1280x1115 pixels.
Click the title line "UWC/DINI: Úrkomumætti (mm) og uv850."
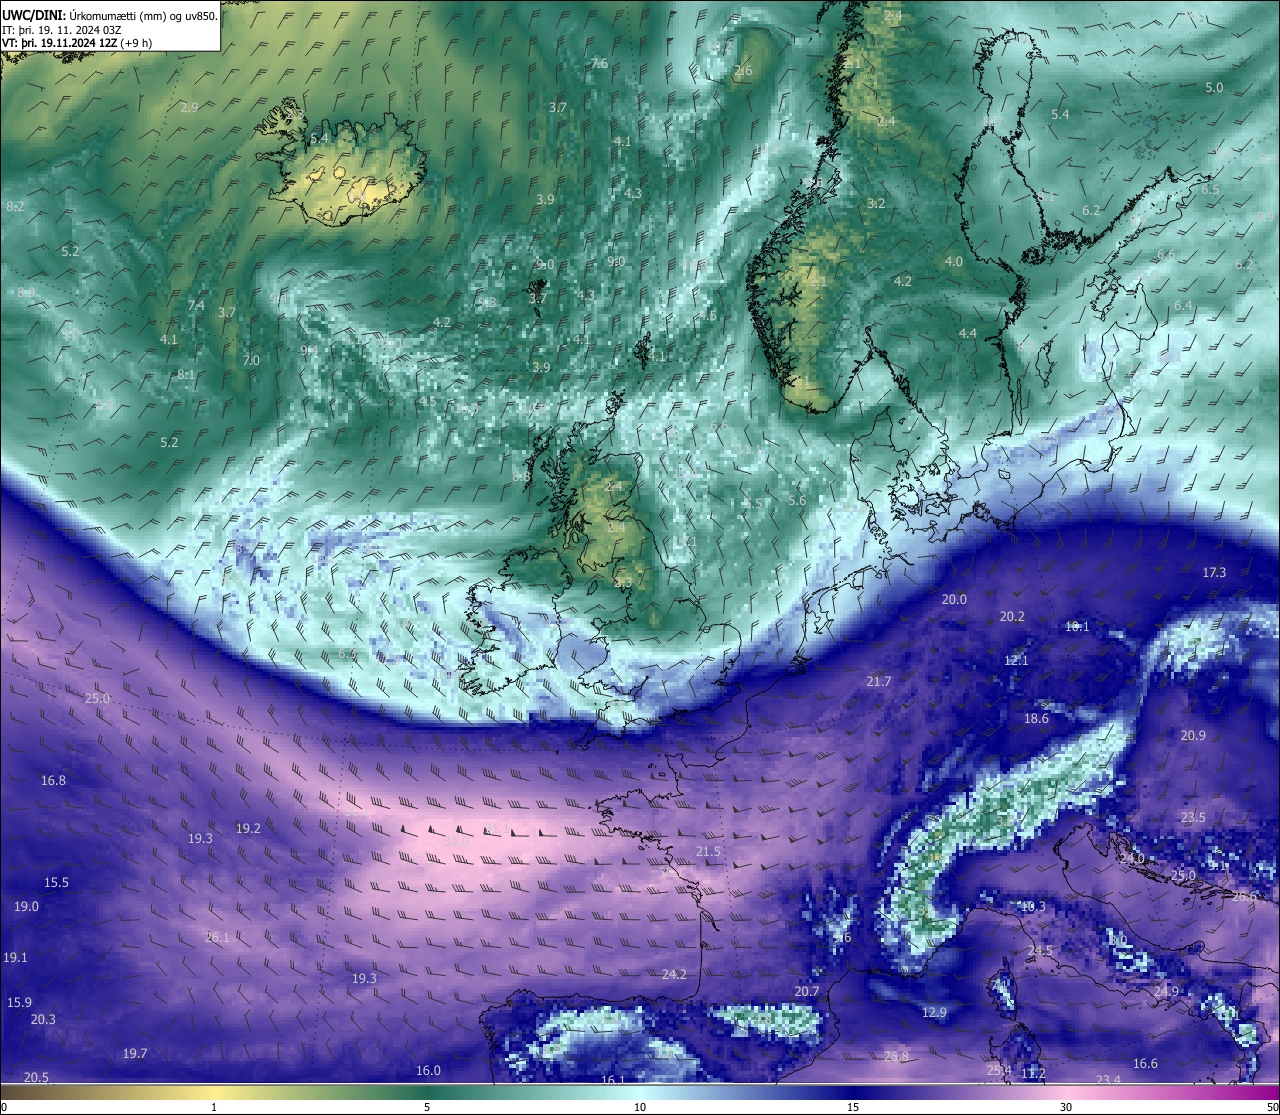[x=109, y=15]
